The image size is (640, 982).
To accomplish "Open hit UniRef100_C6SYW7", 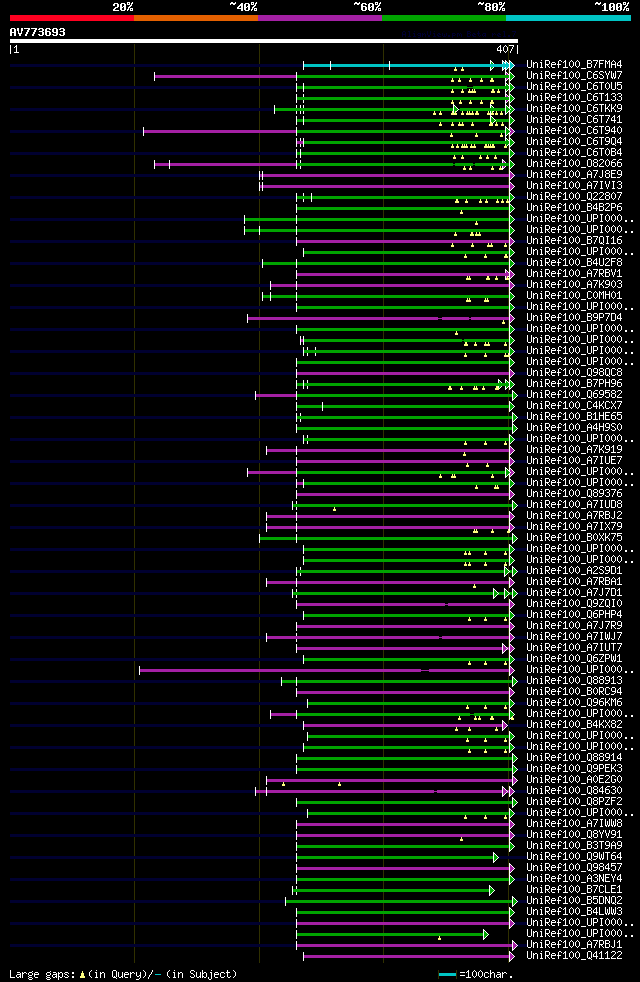I will click(x=574, y=76).
